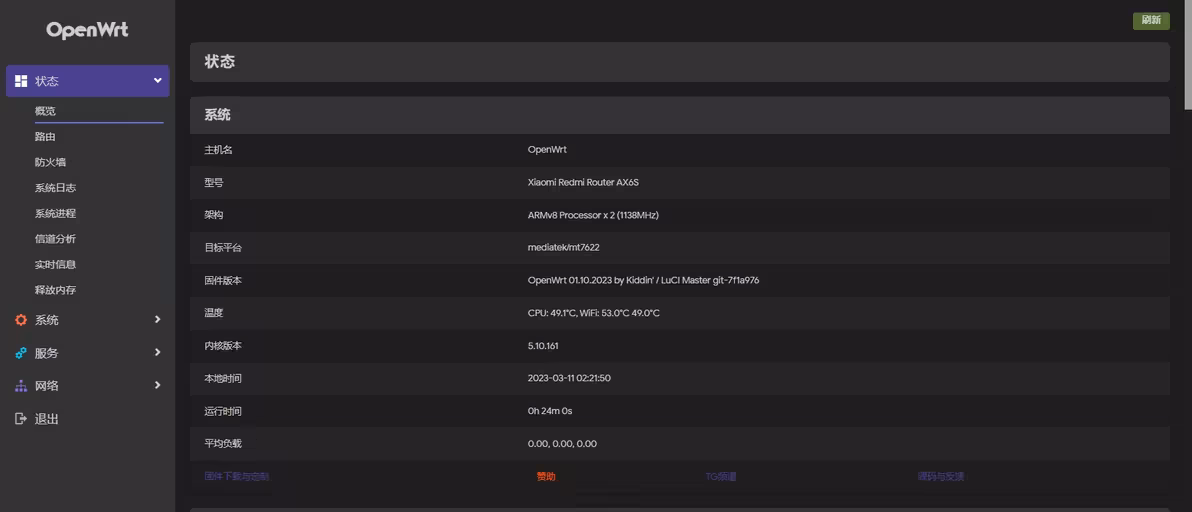Viewport: 1192px width, 512px height.
Task: Click the 系统 gear icon
Action: pos(21,320)
